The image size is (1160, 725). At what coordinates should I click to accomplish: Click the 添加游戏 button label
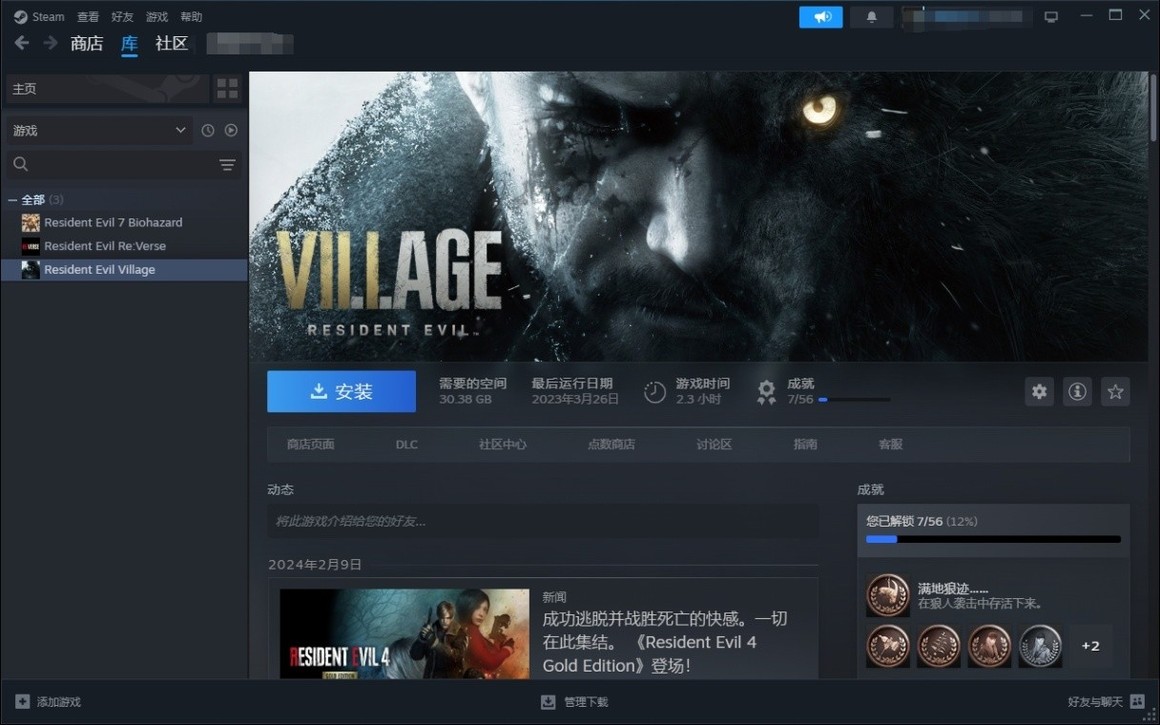tap(58, 701)
